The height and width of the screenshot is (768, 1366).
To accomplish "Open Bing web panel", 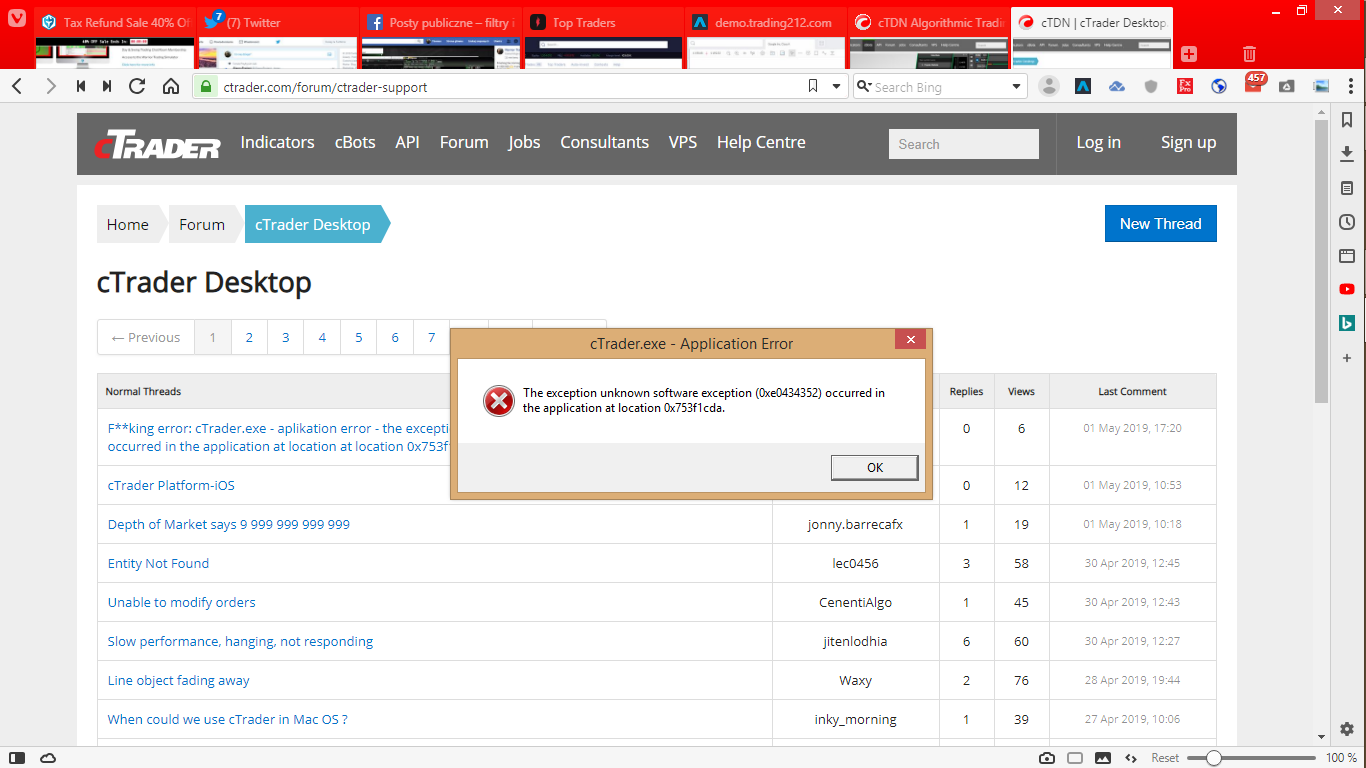I will [x=1347, y=323].
